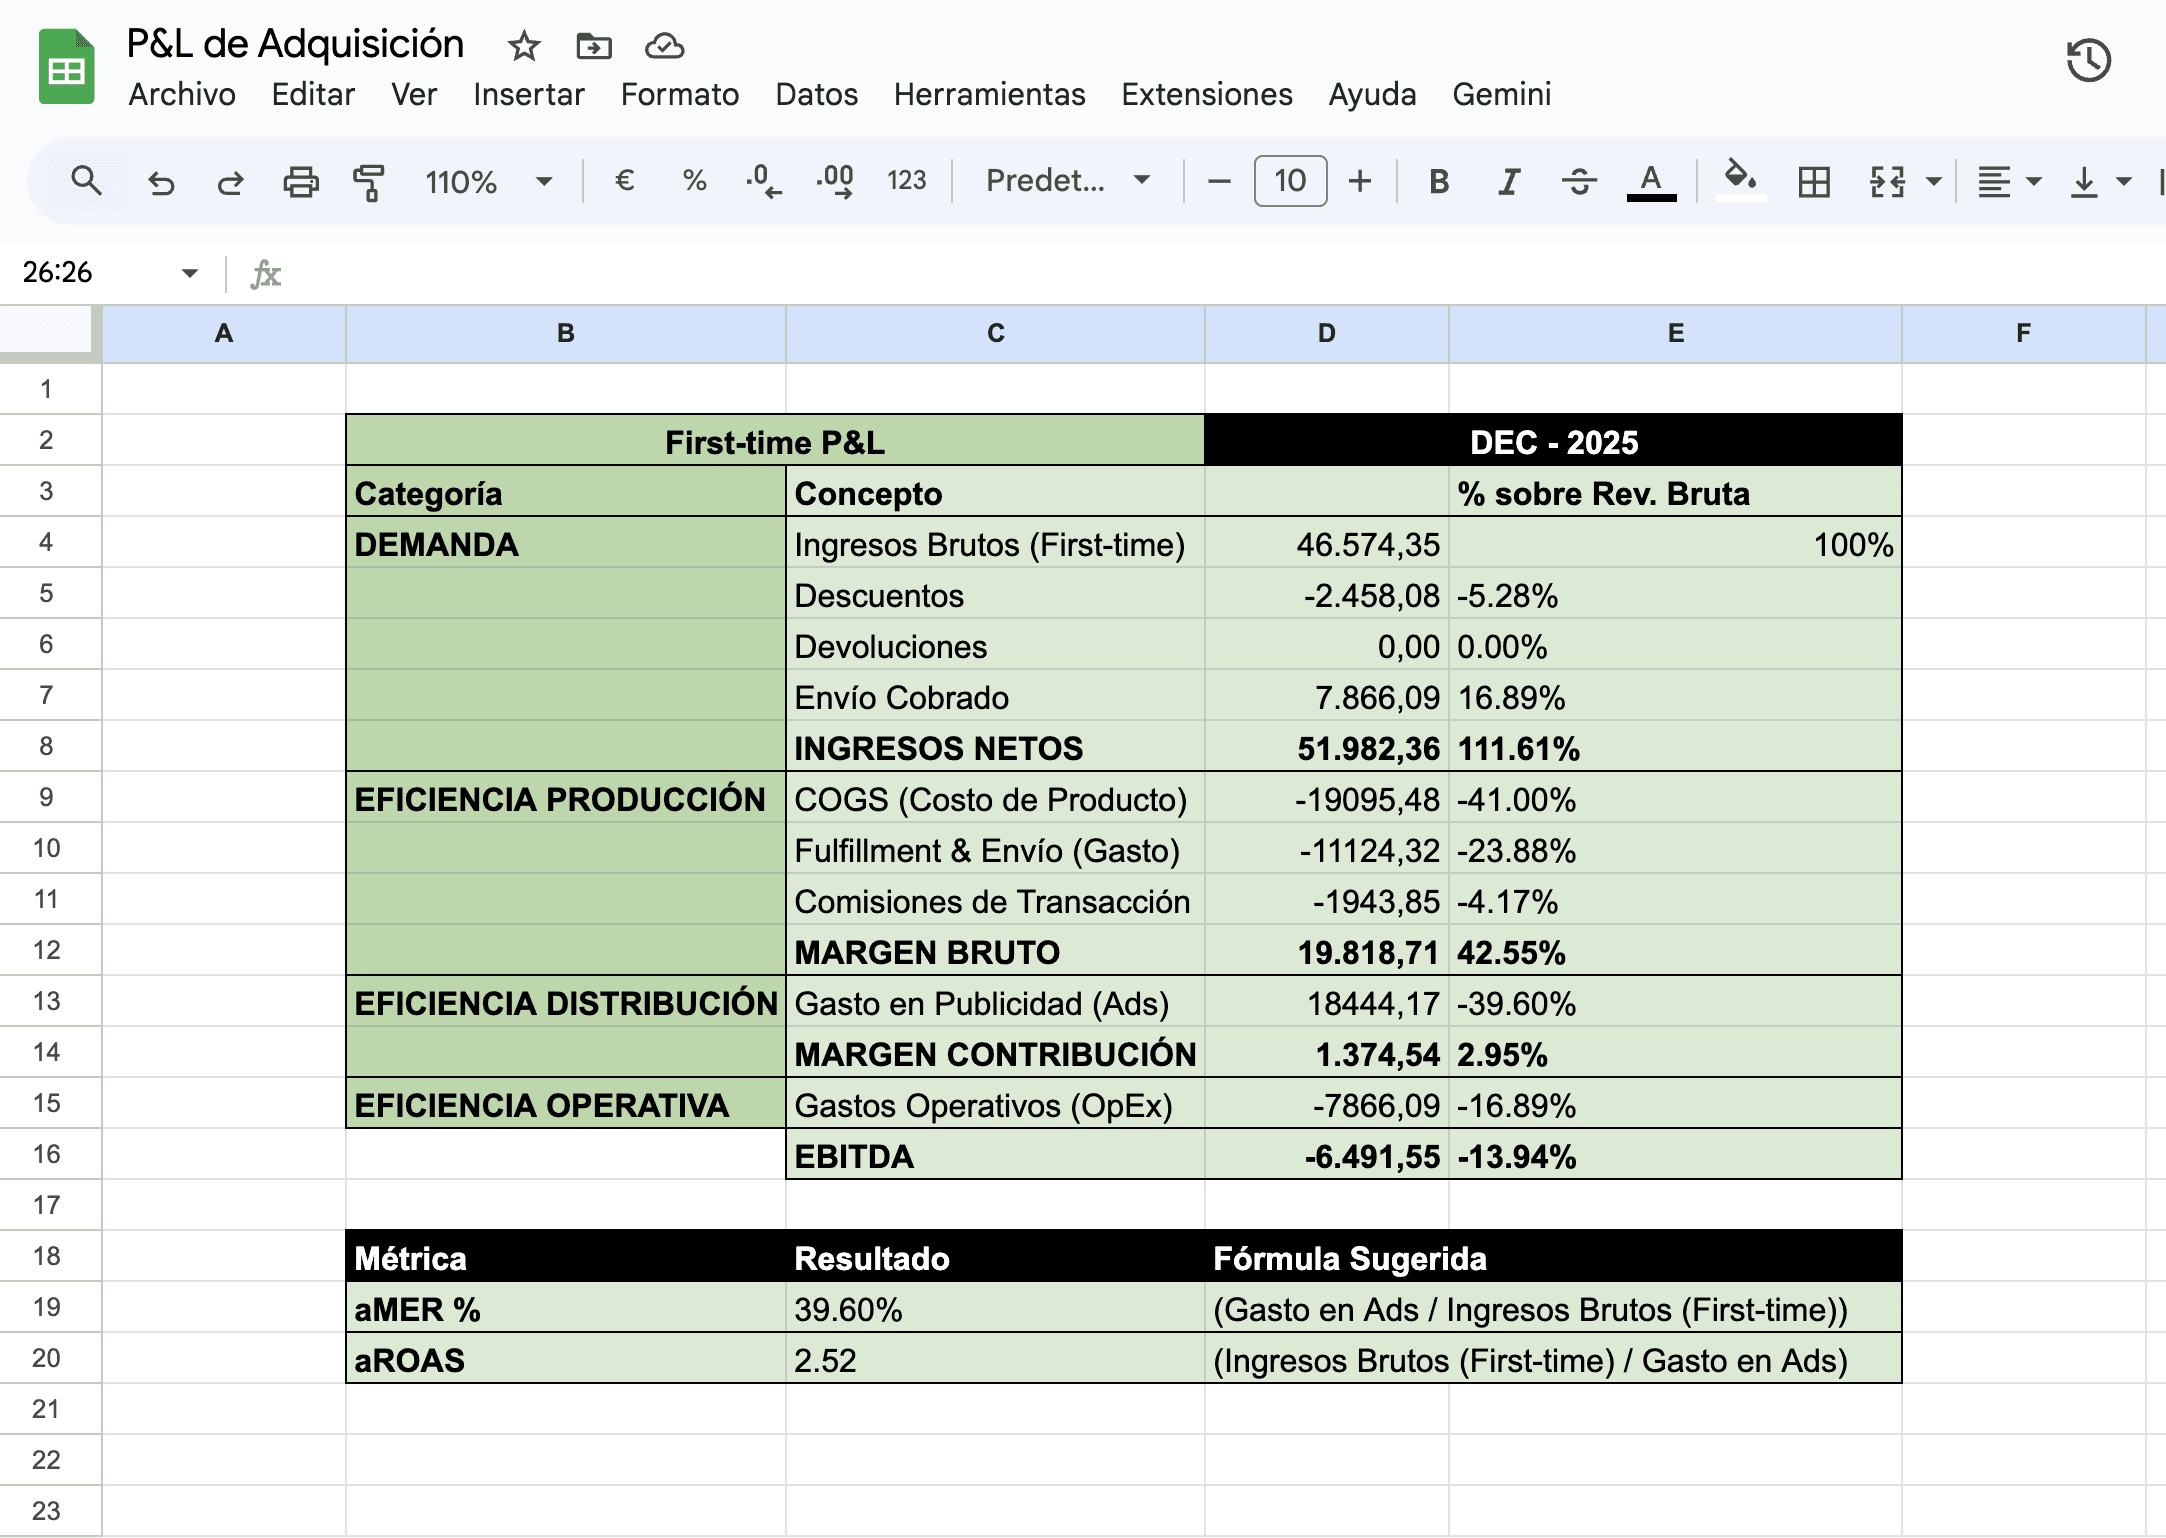Open version history clock icon

[x=2088, y=61]
